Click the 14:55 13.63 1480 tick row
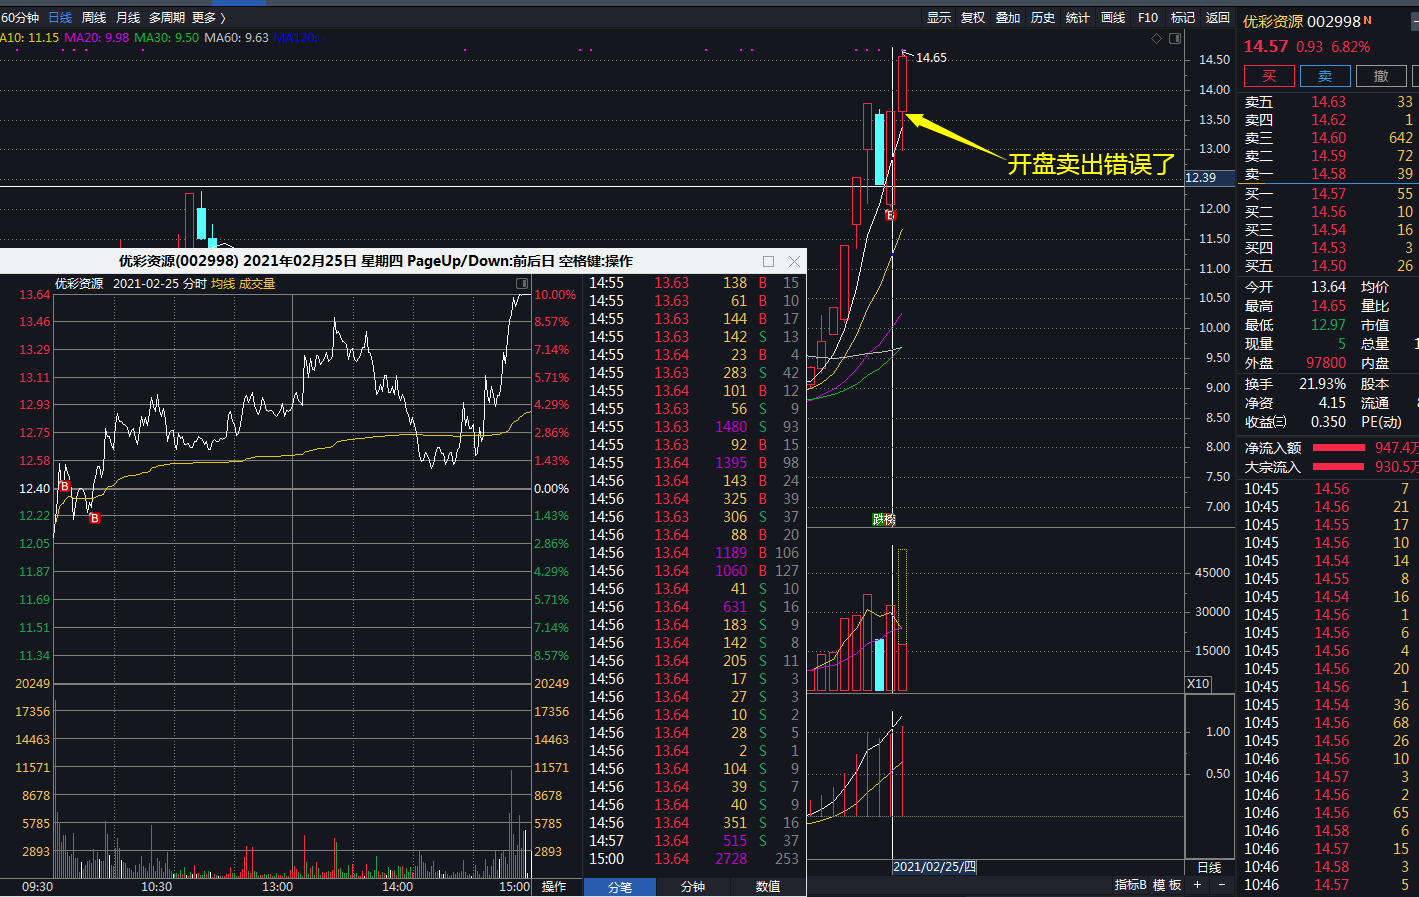1419x897 pixels. pos(694,427)
